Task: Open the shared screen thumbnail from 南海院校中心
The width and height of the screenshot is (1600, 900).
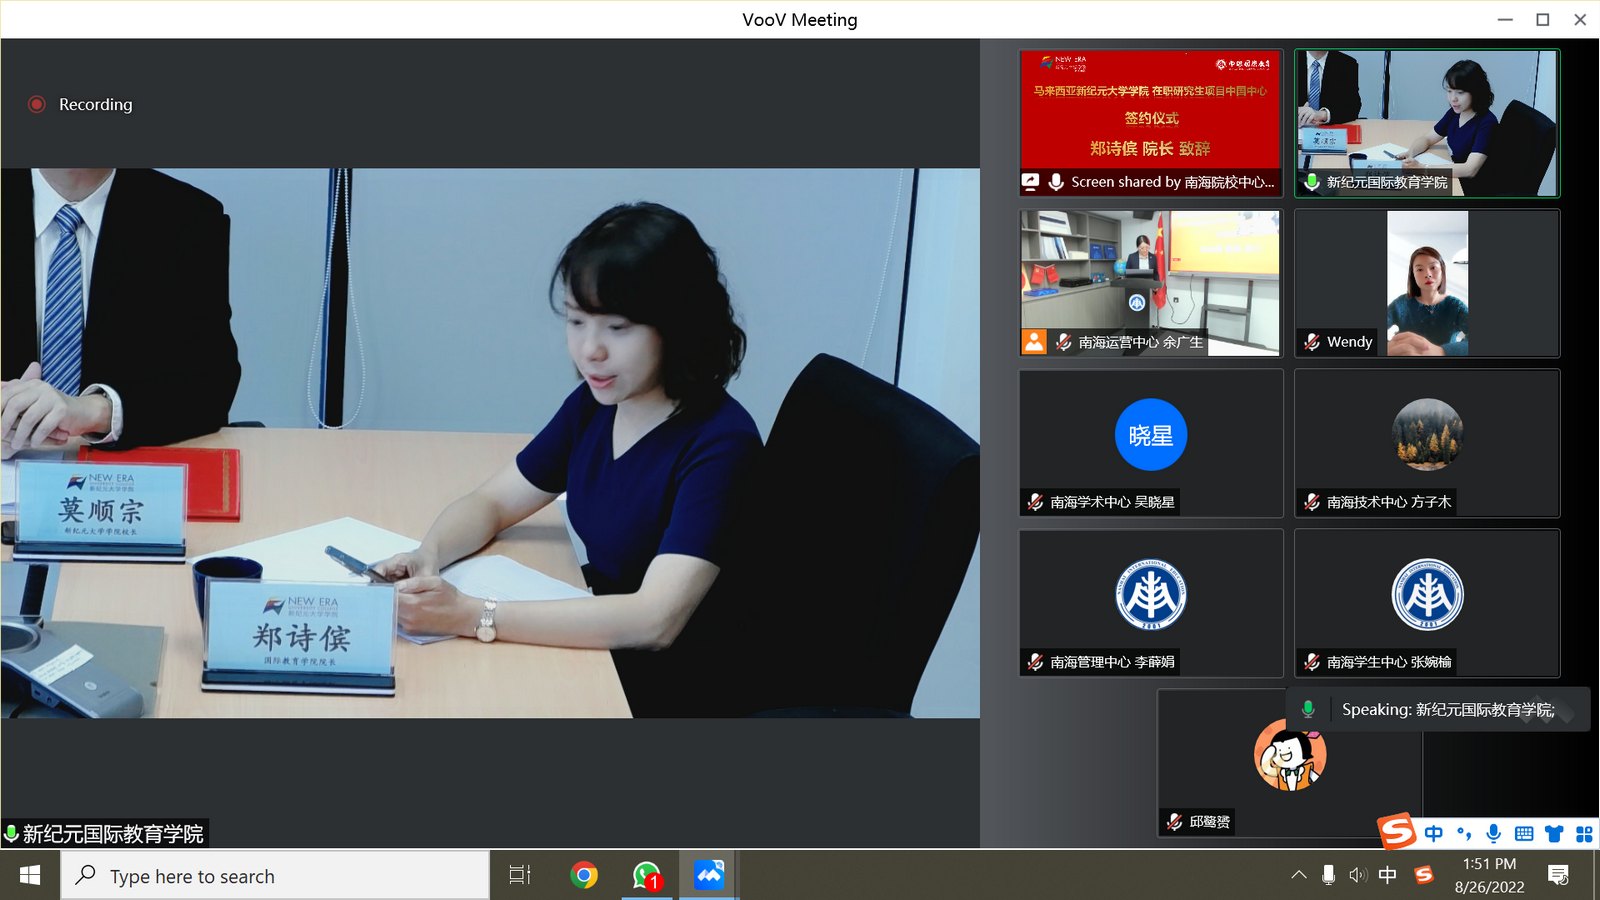Action: 1150,122
